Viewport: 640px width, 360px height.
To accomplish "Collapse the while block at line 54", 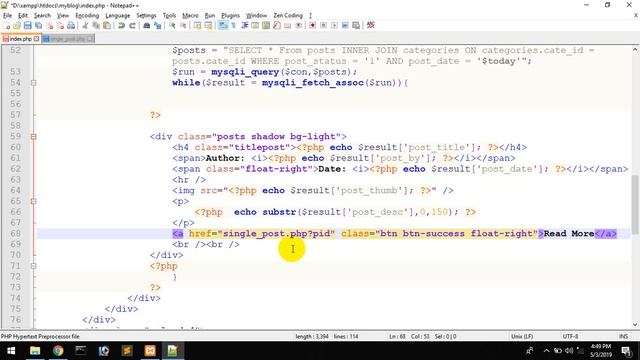I will (x=33, y=83).
